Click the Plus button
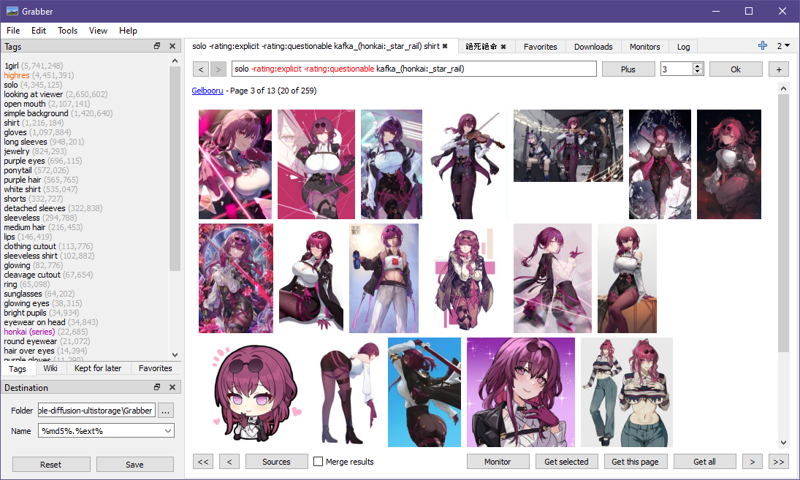Screen dimensions: 800x480 (628, 69)
